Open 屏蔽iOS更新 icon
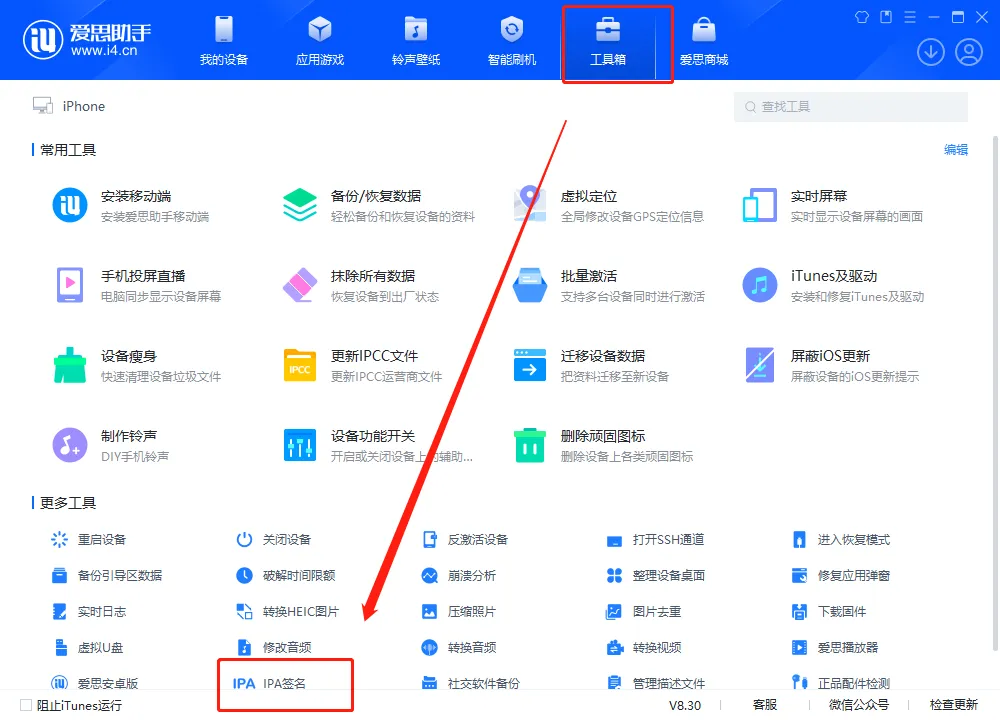This screenshot has width=1000, height=720. pyautogui.click(x=760, y=365)
